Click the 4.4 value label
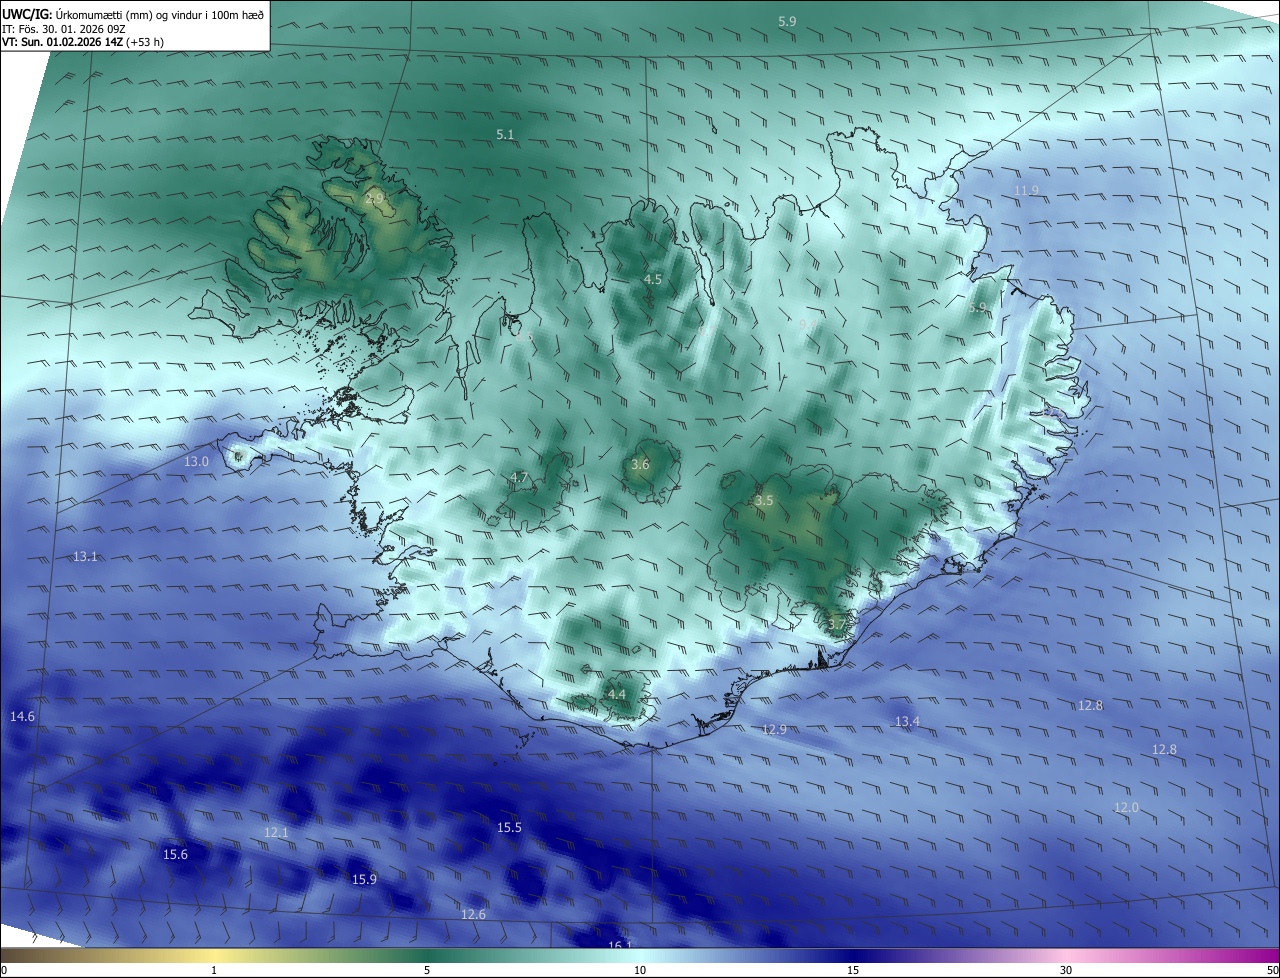1280x978 pixels. click(617, 694)
